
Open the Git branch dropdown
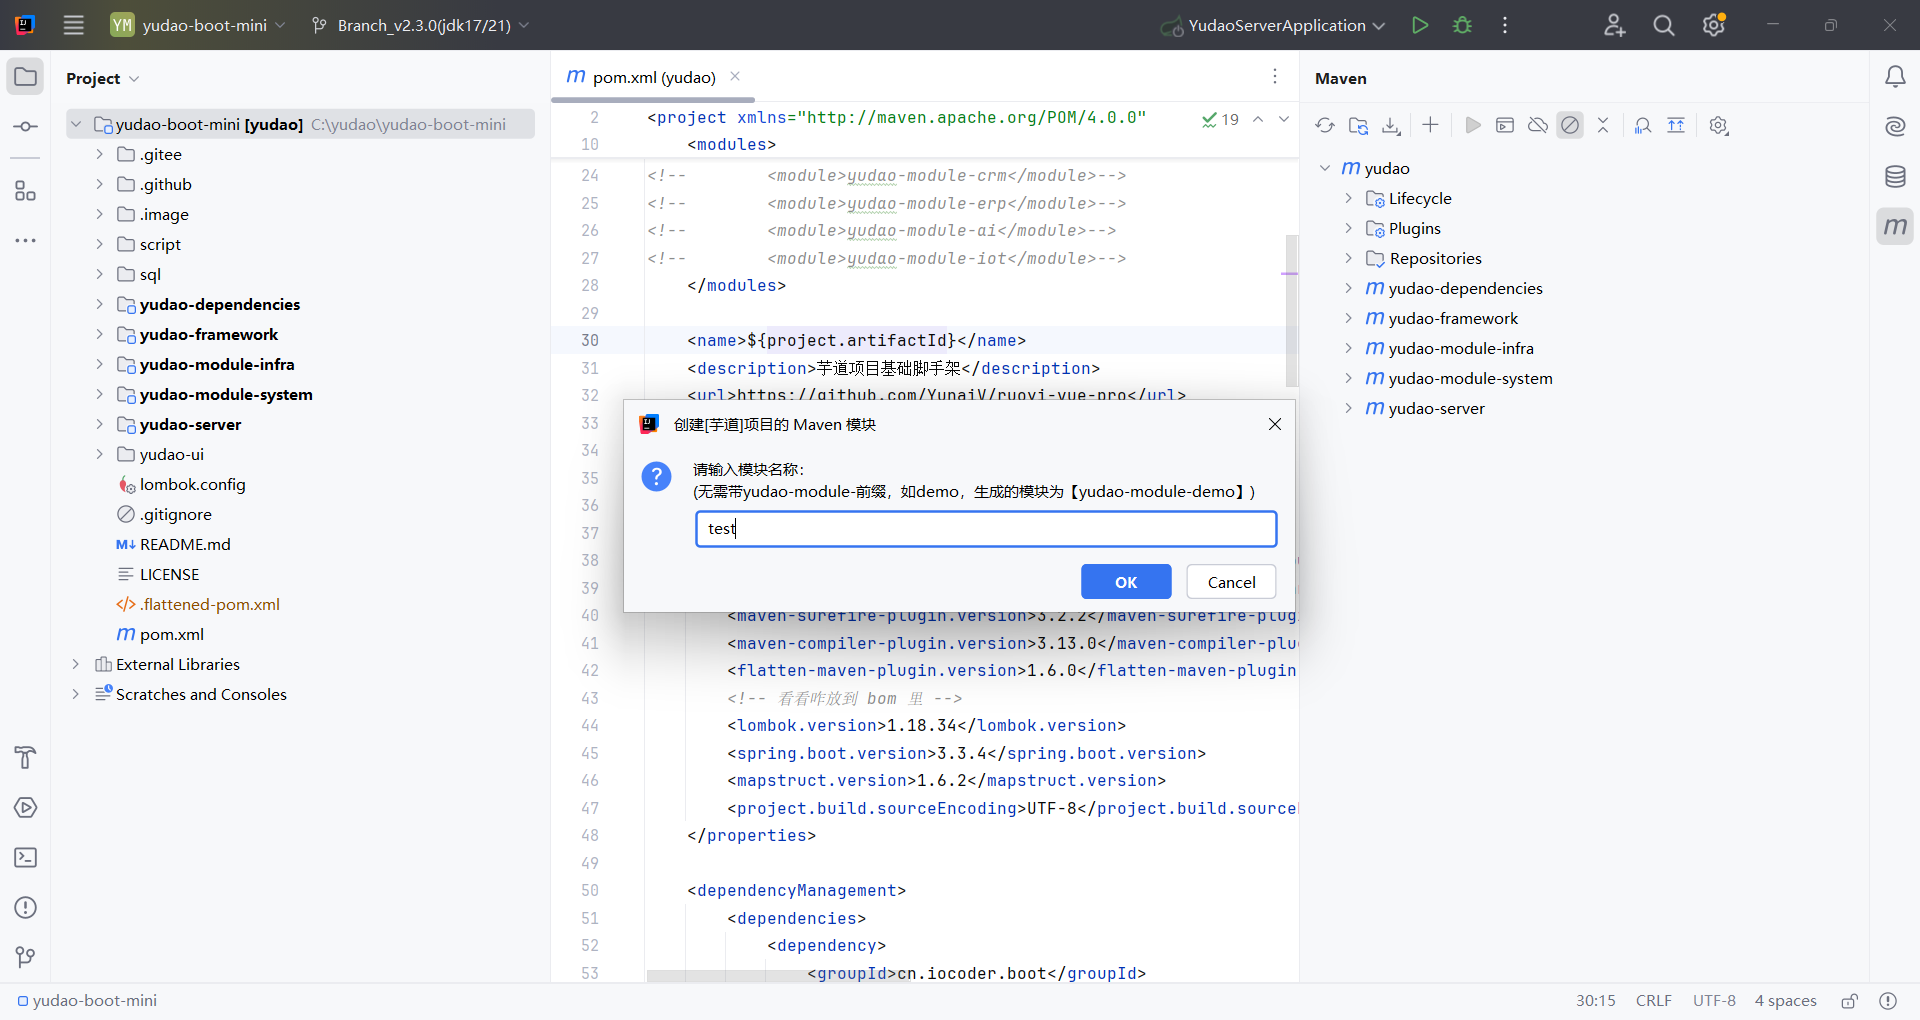click(420, 25)
